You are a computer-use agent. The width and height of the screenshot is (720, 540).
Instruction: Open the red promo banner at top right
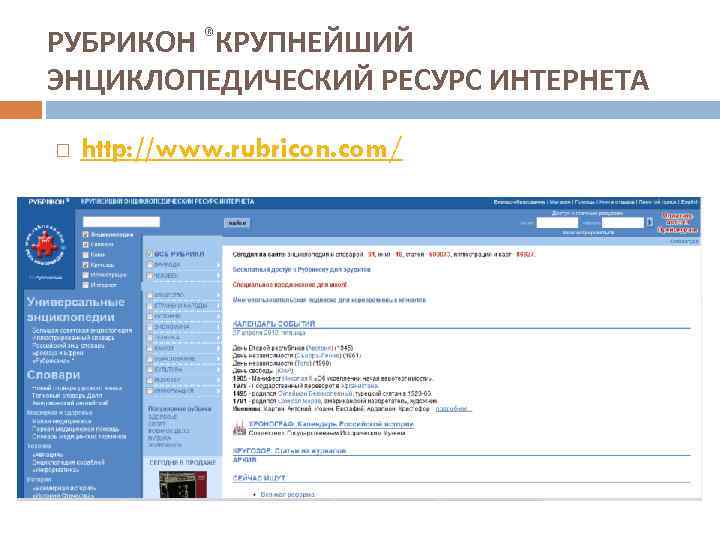point(678,222)
